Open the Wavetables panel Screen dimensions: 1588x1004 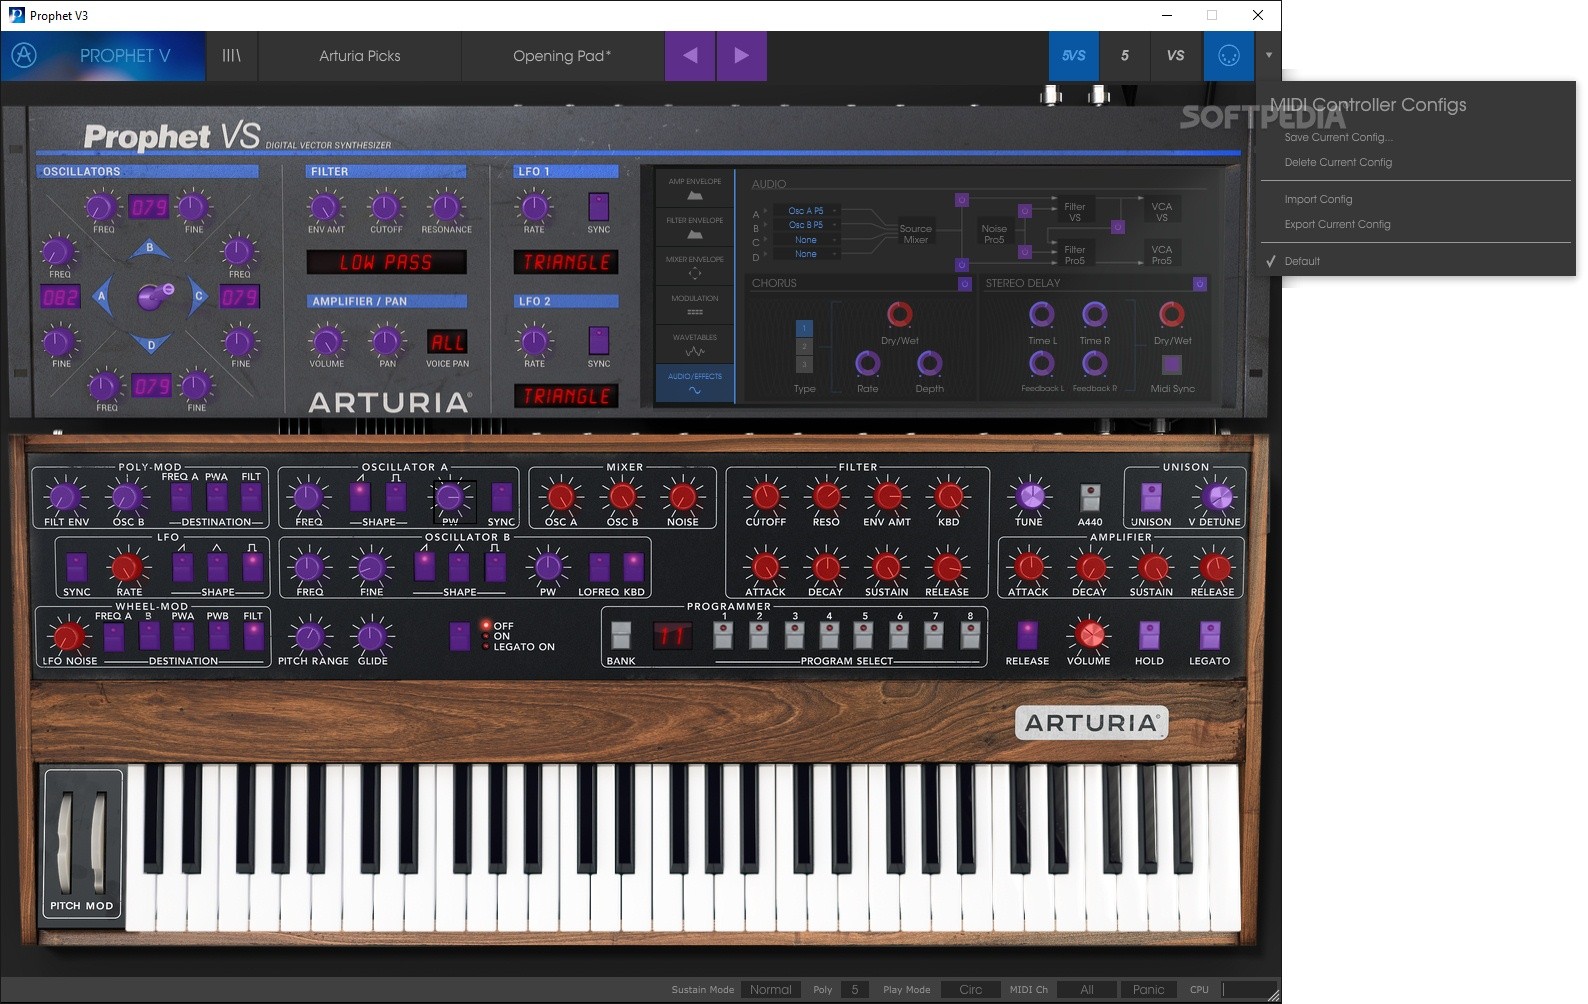pos(695,344)
